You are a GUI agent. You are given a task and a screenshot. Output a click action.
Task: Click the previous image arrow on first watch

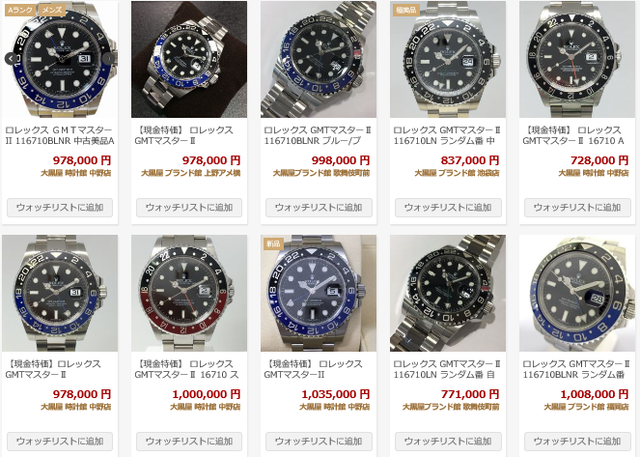point(11,59)
